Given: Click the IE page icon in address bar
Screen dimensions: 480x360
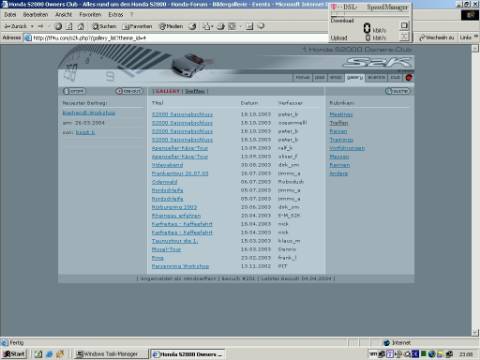Looking at the screenshot, I should 28,38.
